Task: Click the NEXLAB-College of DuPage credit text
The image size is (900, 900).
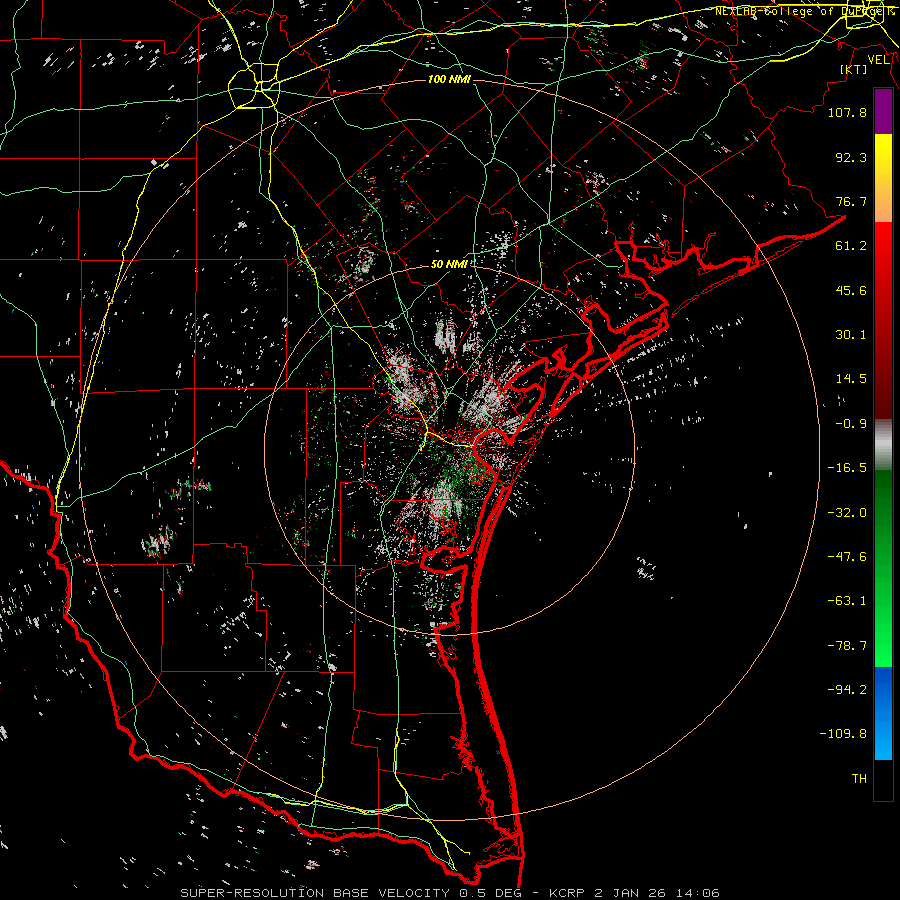Action: pyautogui.click(x=804, y=11)
